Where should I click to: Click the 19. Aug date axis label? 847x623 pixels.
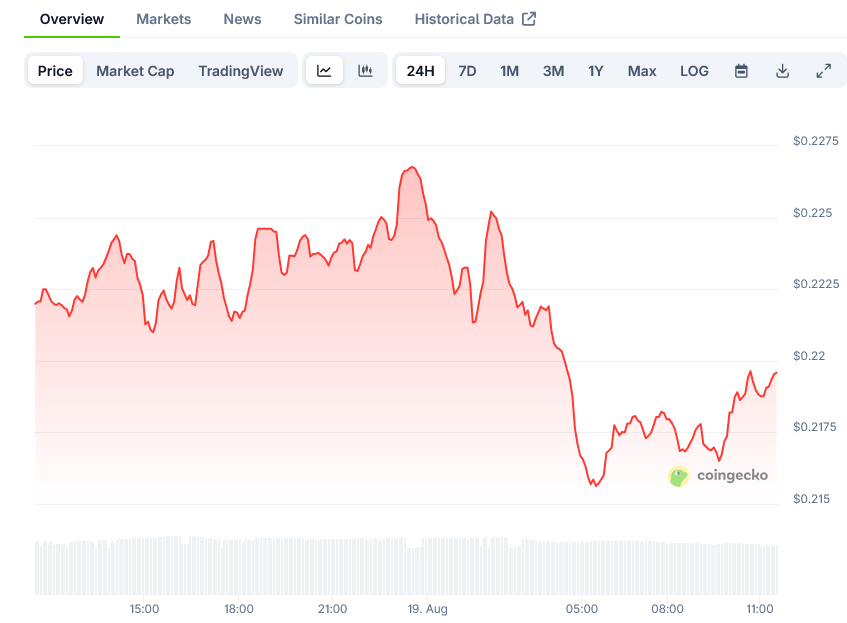click(x=427, y=609)
